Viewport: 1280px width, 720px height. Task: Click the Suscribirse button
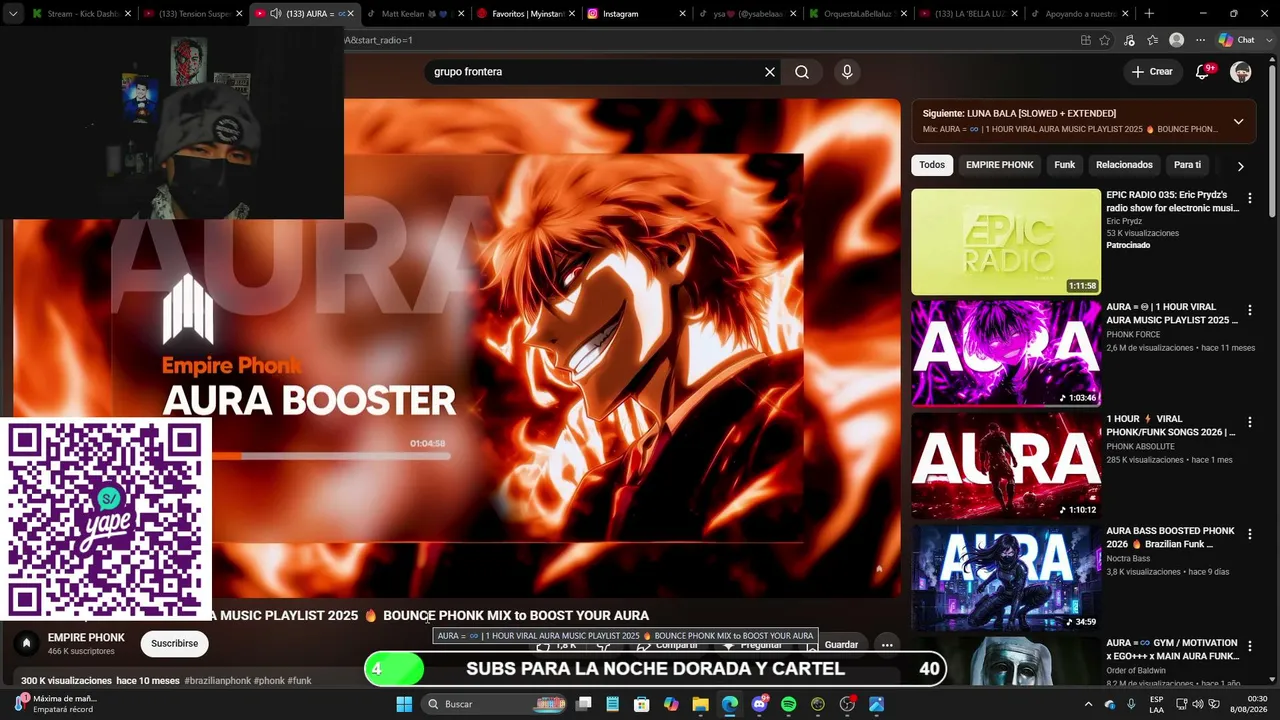[x=175, y=643]
